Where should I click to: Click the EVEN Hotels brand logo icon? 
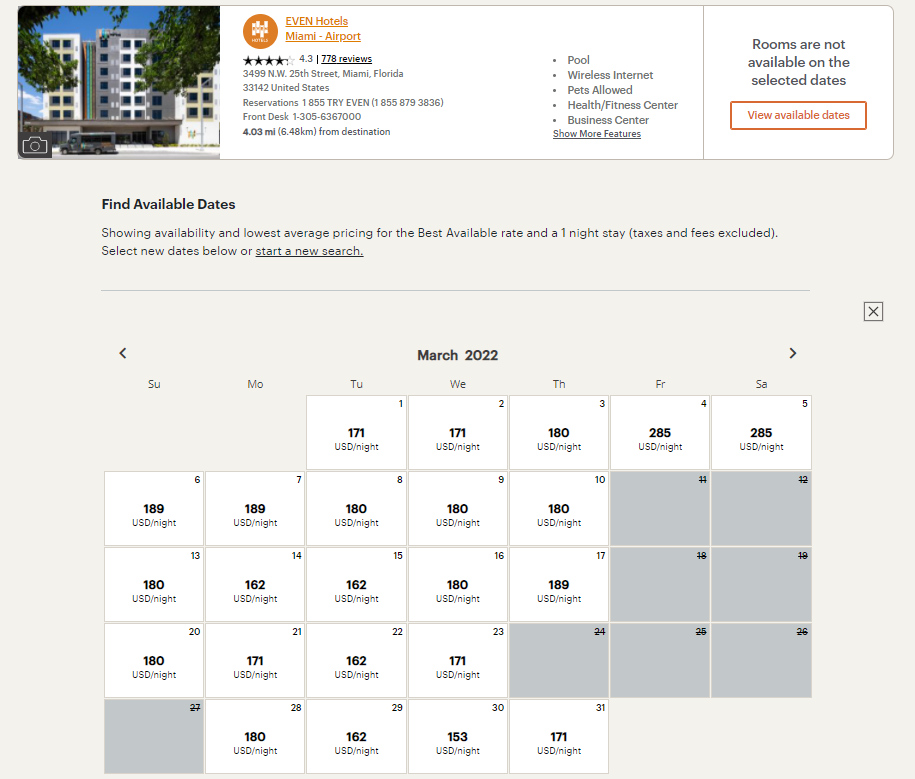click(260, 31)
